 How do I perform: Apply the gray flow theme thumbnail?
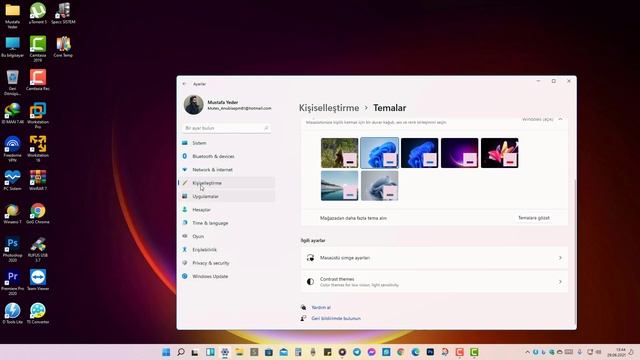(x=380, y=186)
